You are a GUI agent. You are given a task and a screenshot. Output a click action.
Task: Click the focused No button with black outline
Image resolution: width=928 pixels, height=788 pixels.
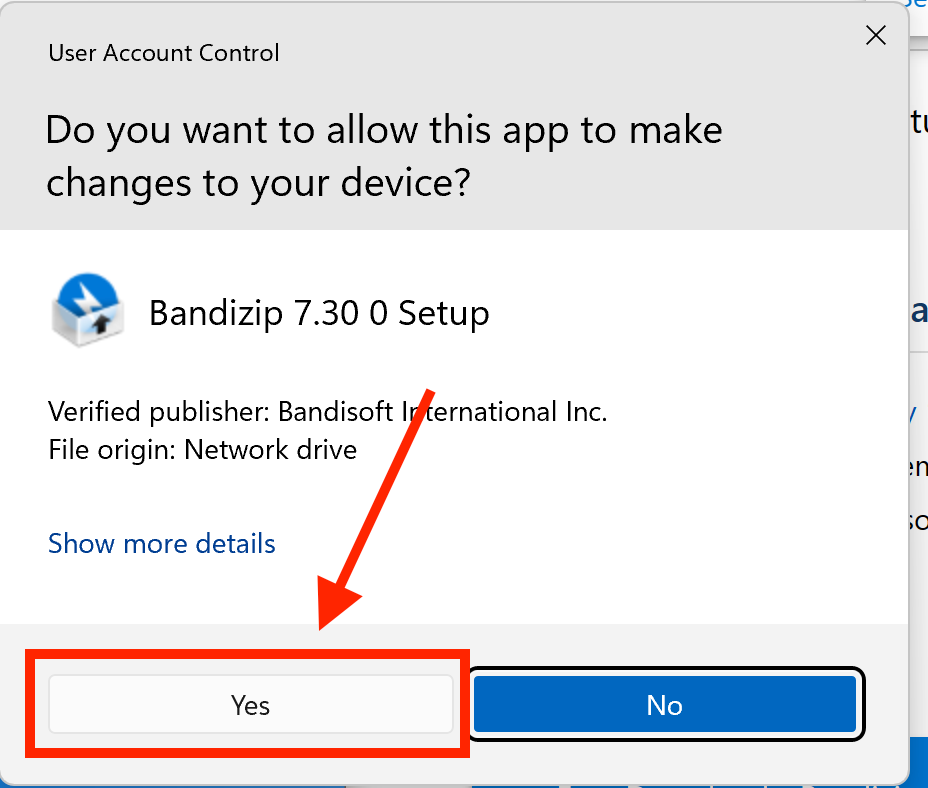pos(664,705)
